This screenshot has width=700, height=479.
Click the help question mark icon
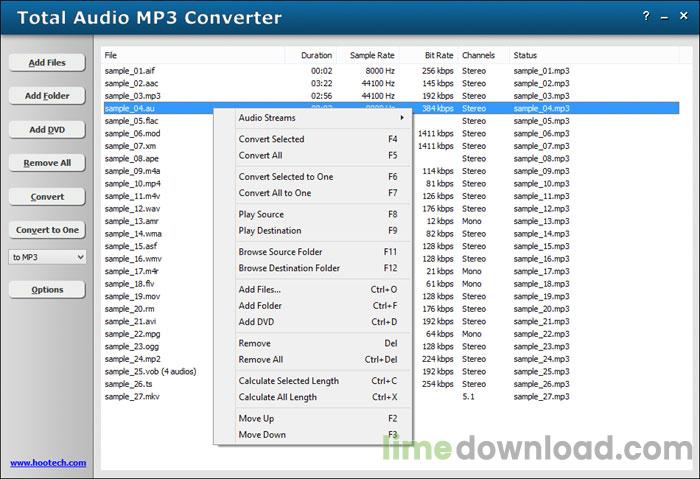click(x=646, y=17)
